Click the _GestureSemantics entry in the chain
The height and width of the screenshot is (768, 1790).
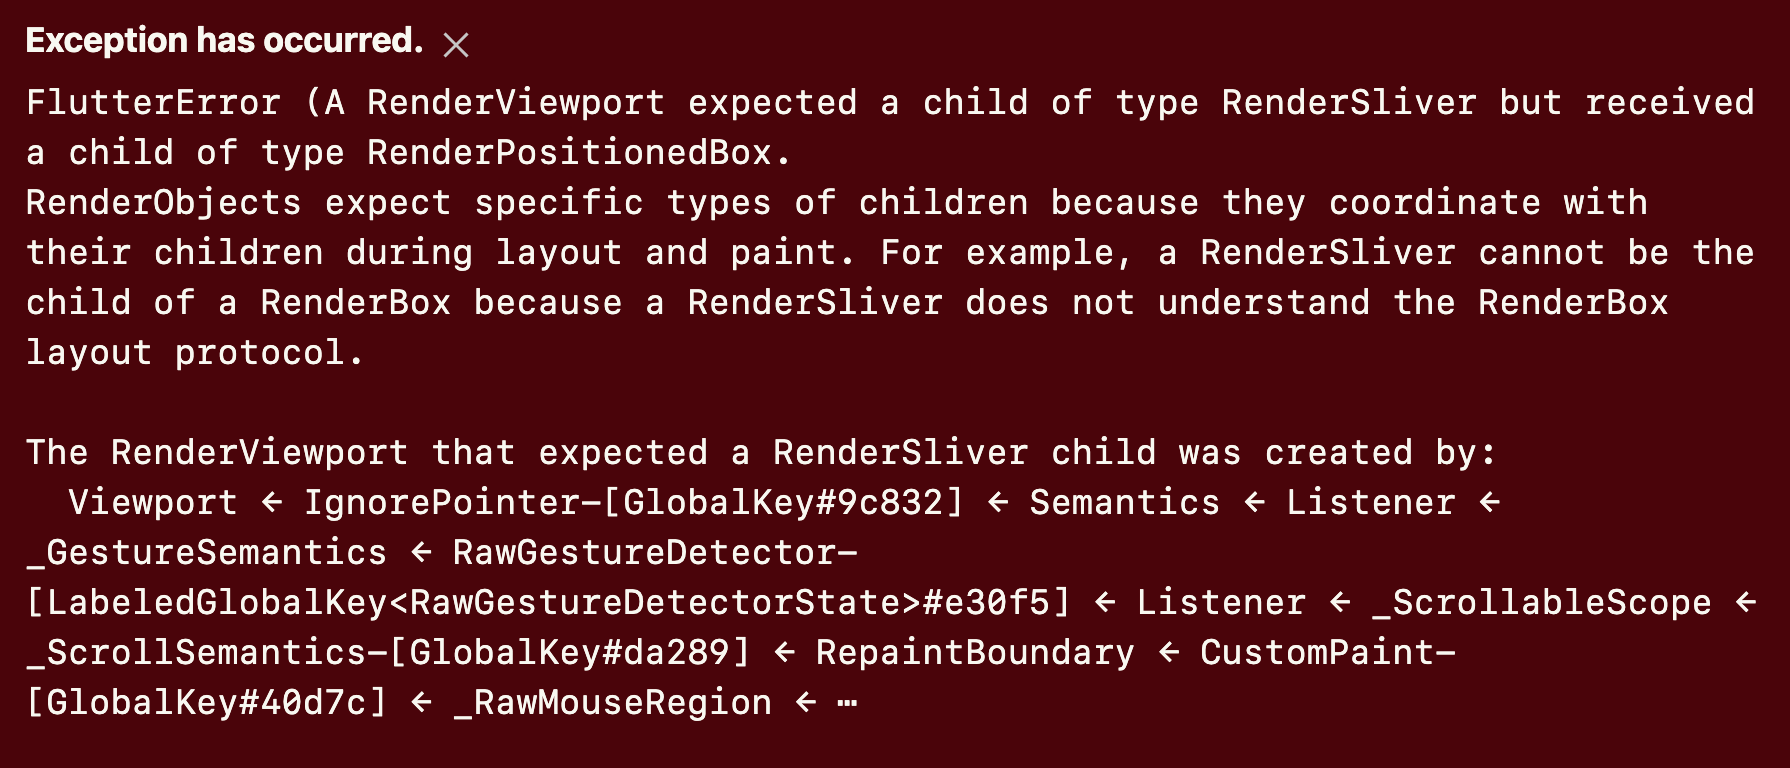pos(207,552)
